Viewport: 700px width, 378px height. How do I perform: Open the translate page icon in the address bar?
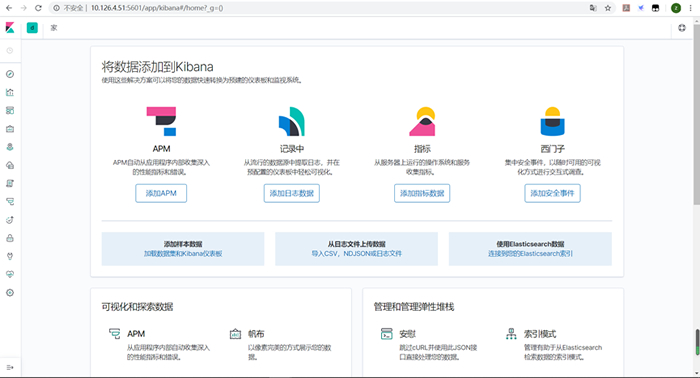pyautogui.click(x=593, y=8)
